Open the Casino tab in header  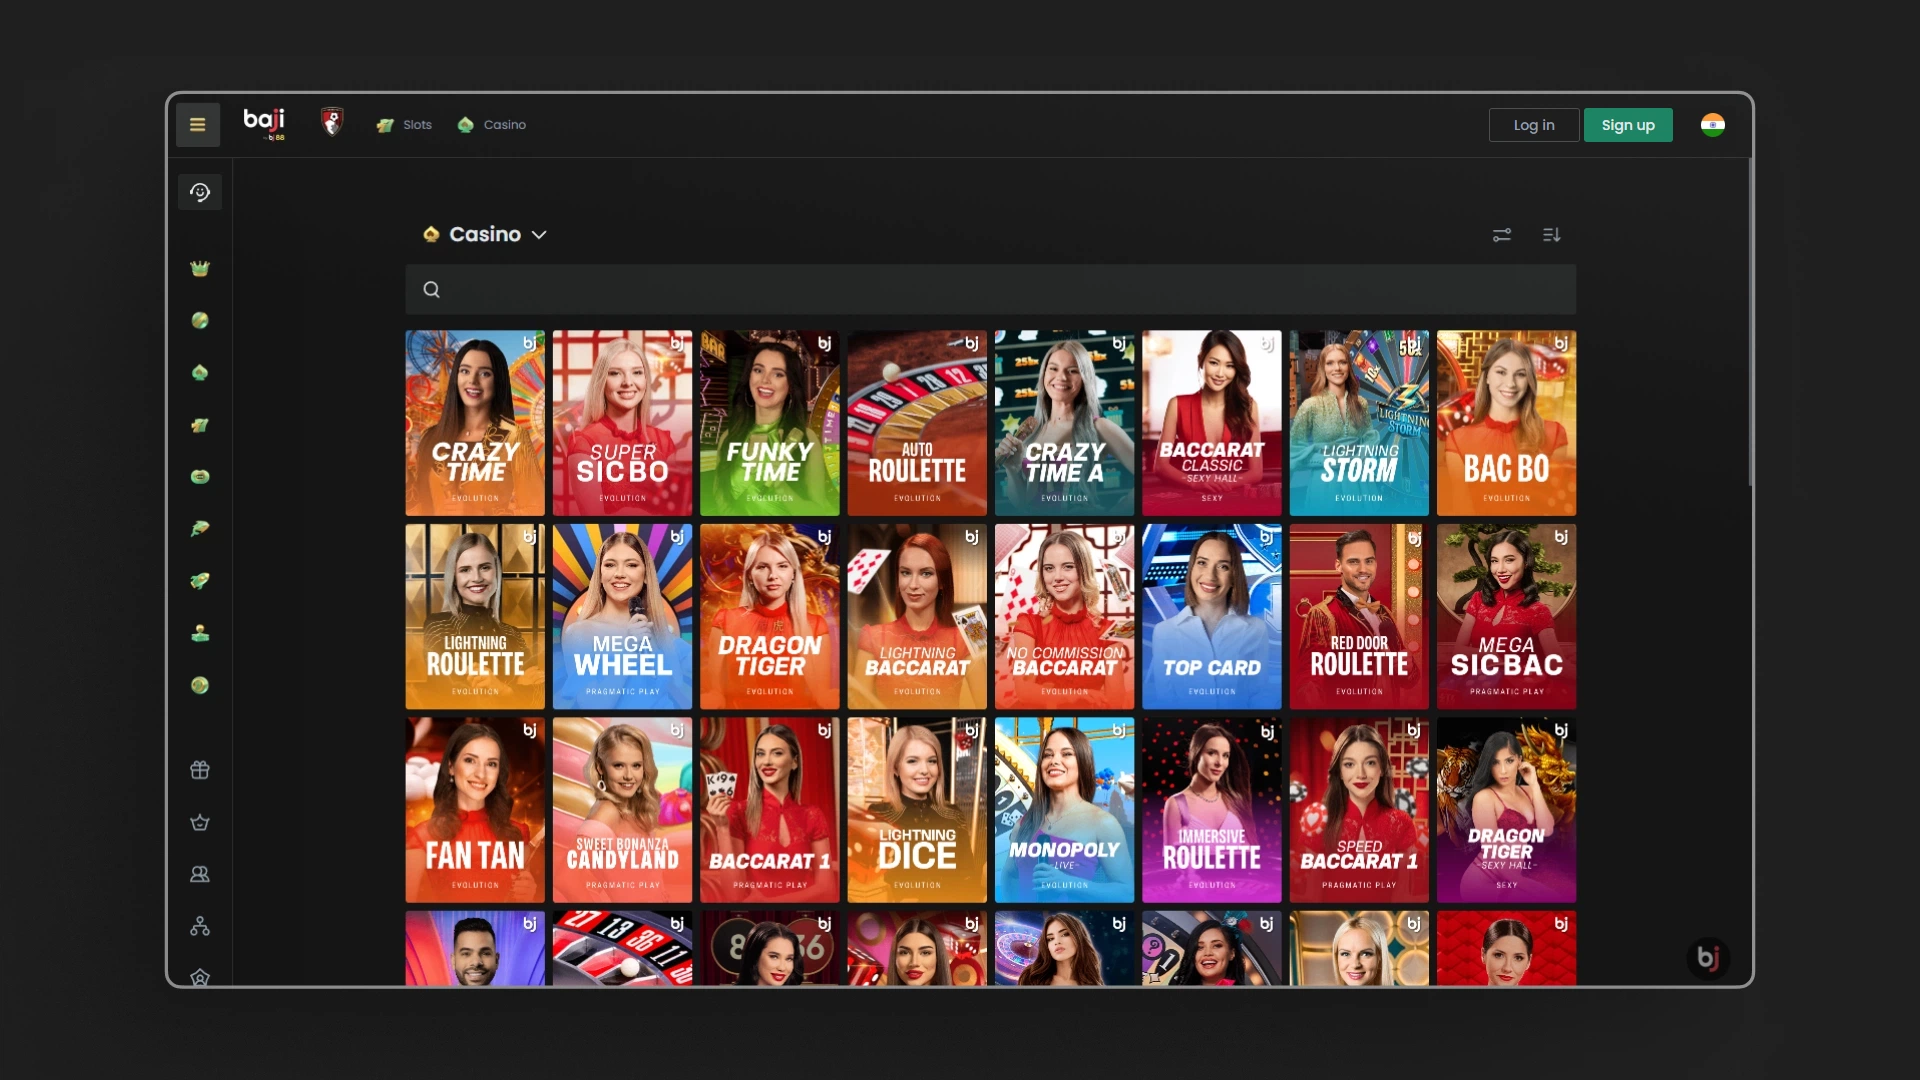point(491,125)
